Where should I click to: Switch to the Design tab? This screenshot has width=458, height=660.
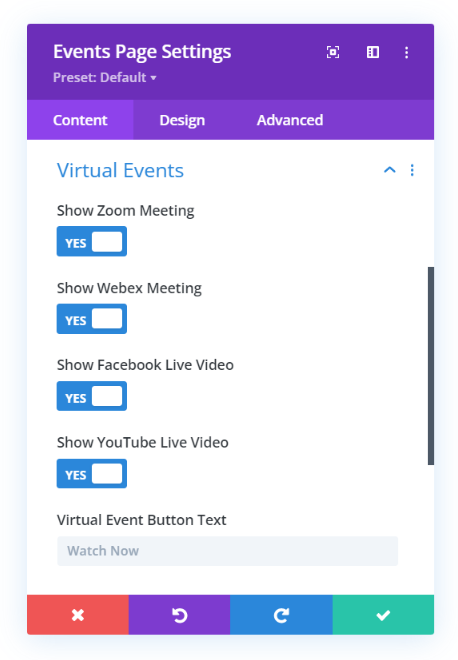(x=182, y=120)
